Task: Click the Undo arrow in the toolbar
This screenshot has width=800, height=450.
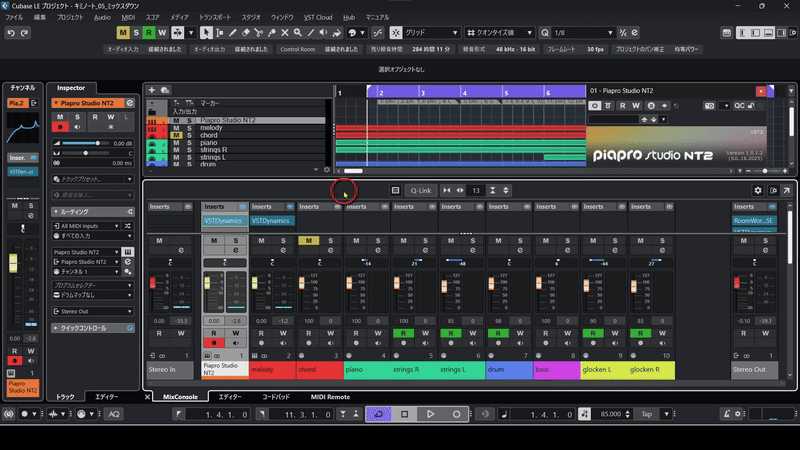Action: (x=11, y=33)
